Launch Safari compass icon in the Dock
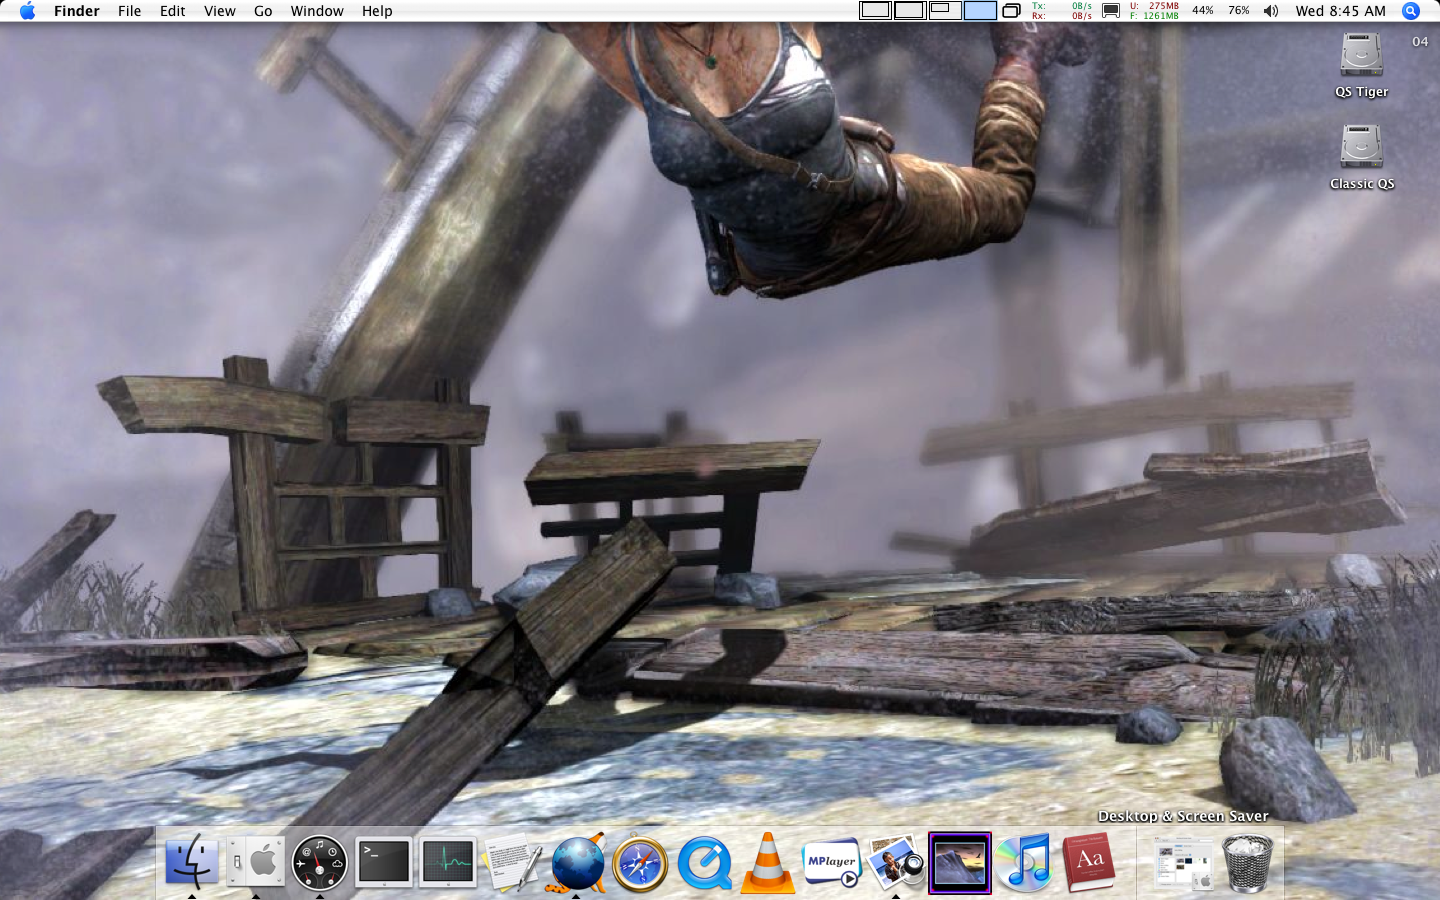The height and width of the screenshot is (900, 1440). coord(640,864)
